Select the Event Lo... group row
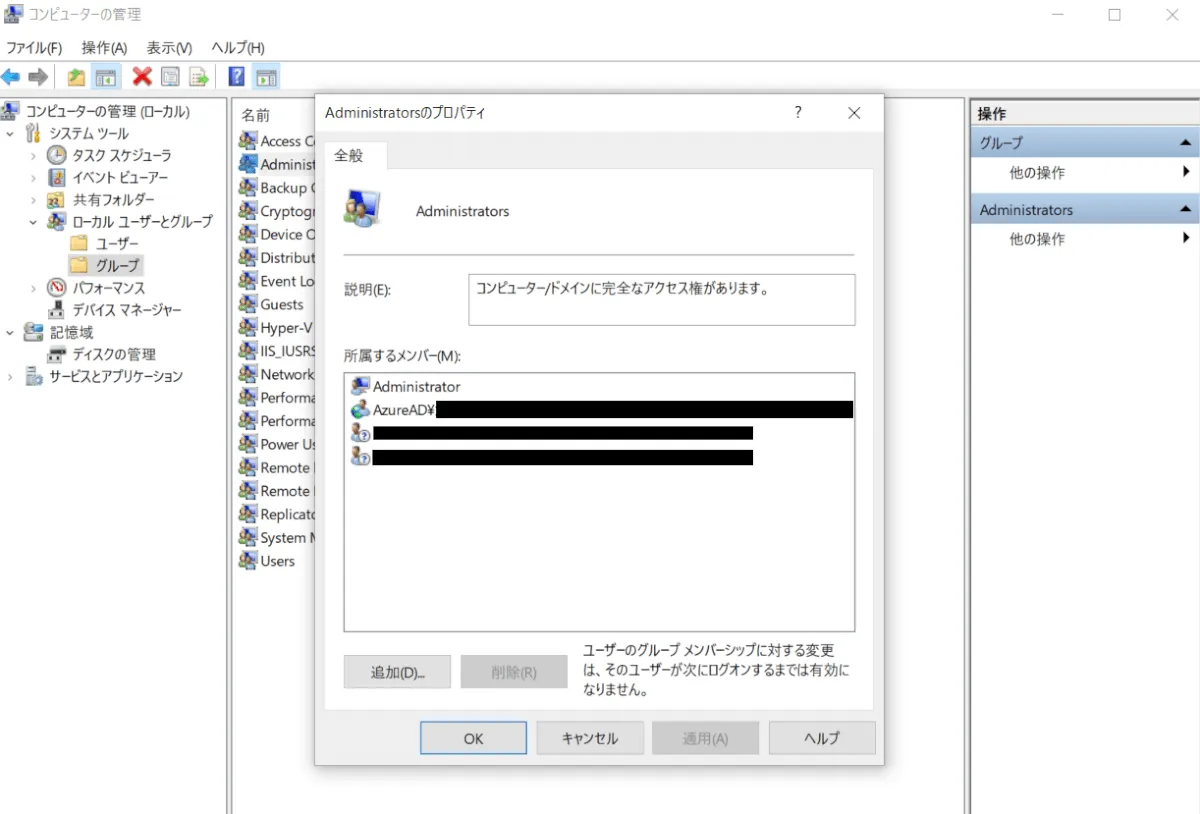The width and height of the screenshot is (1200, 814). [276, 281]
